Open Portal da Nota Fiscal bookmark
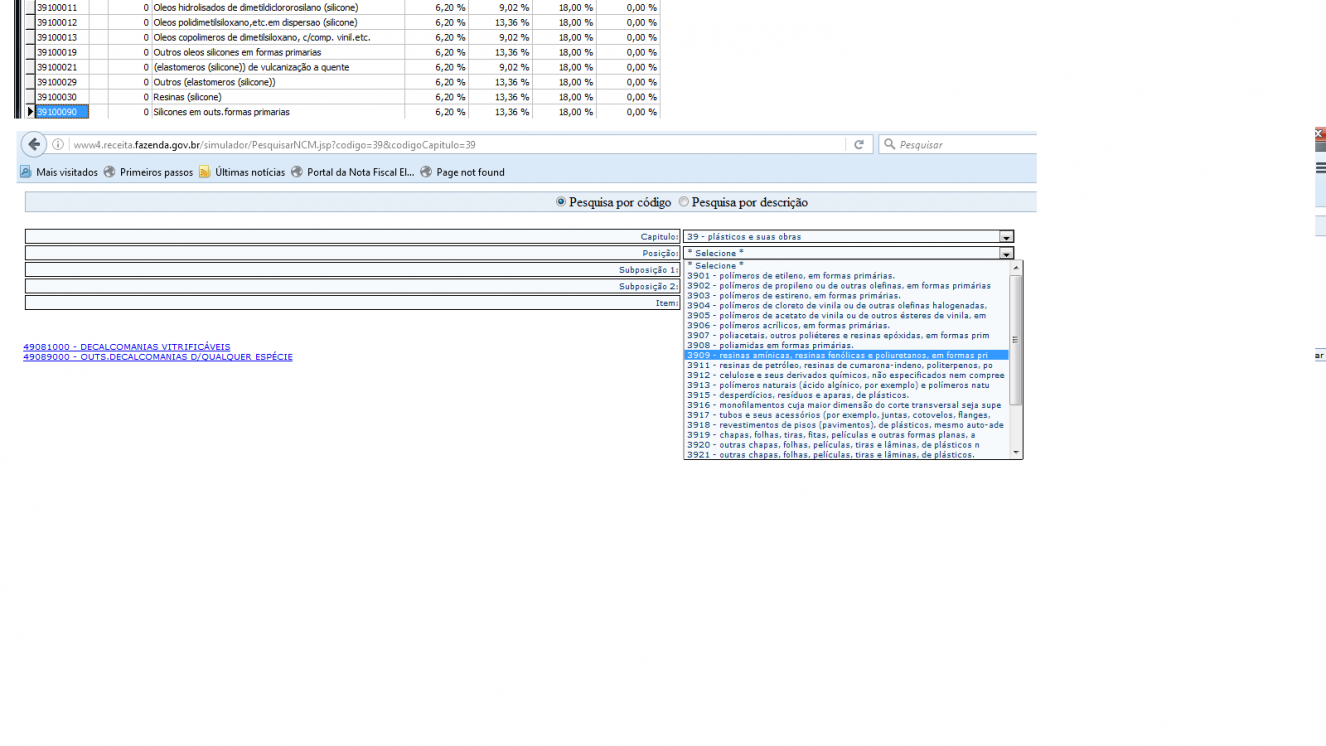1326x746 pixels. (352, 172)
